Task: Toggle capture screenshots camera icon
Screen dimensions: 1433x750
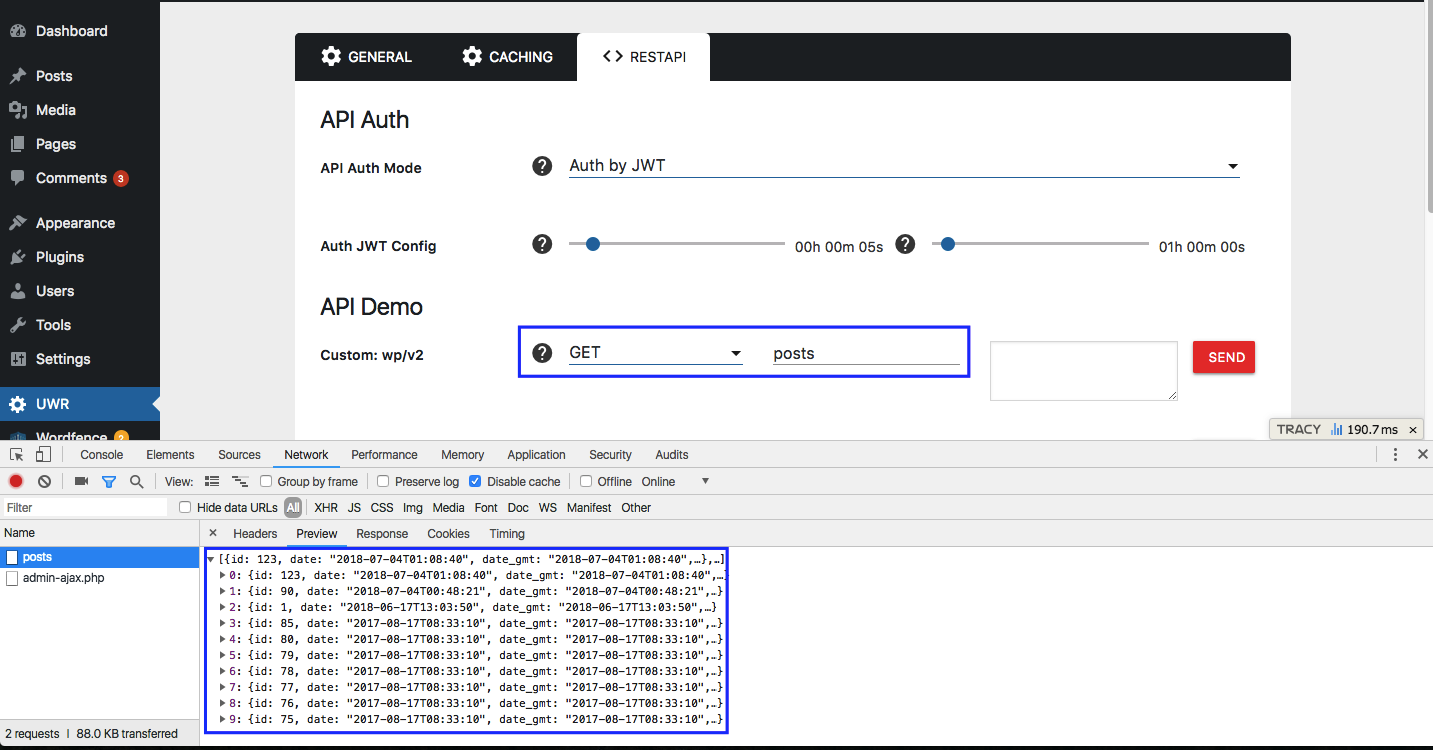Action: [82, 481]
